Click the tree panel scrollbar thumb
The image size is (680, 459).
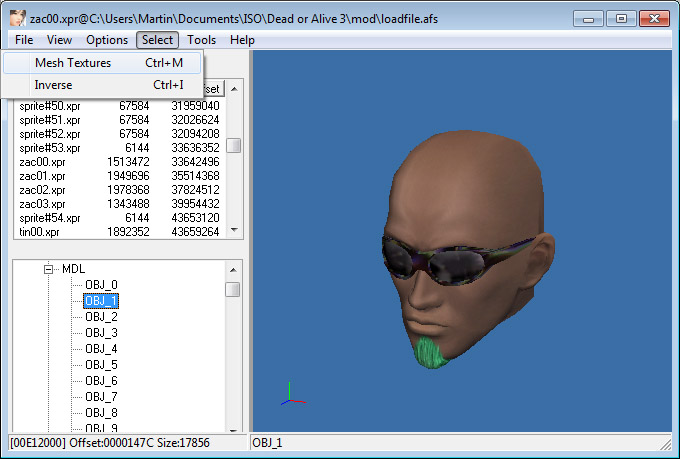[x=233, y=289]
